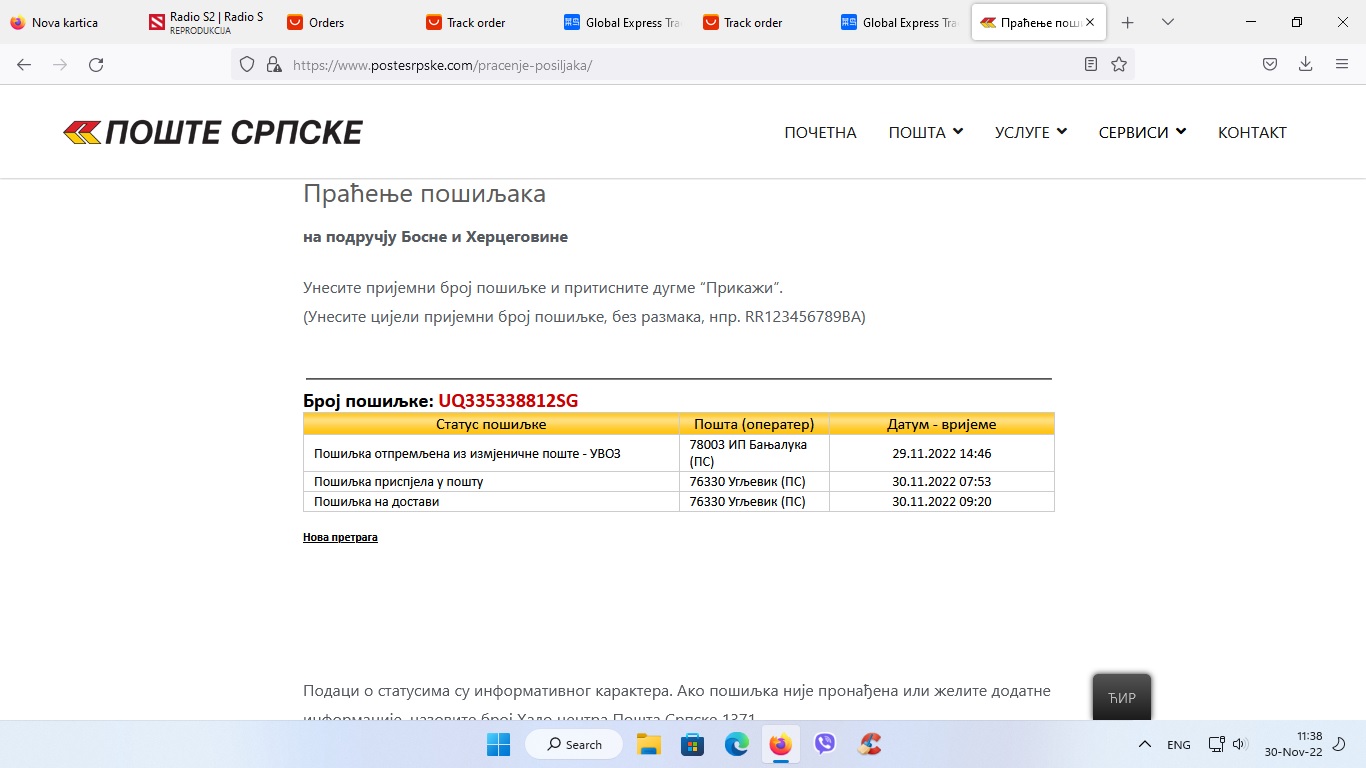Open Viber from the taskbar
This screenshot has width=1366, height=768.
(825, 744)
